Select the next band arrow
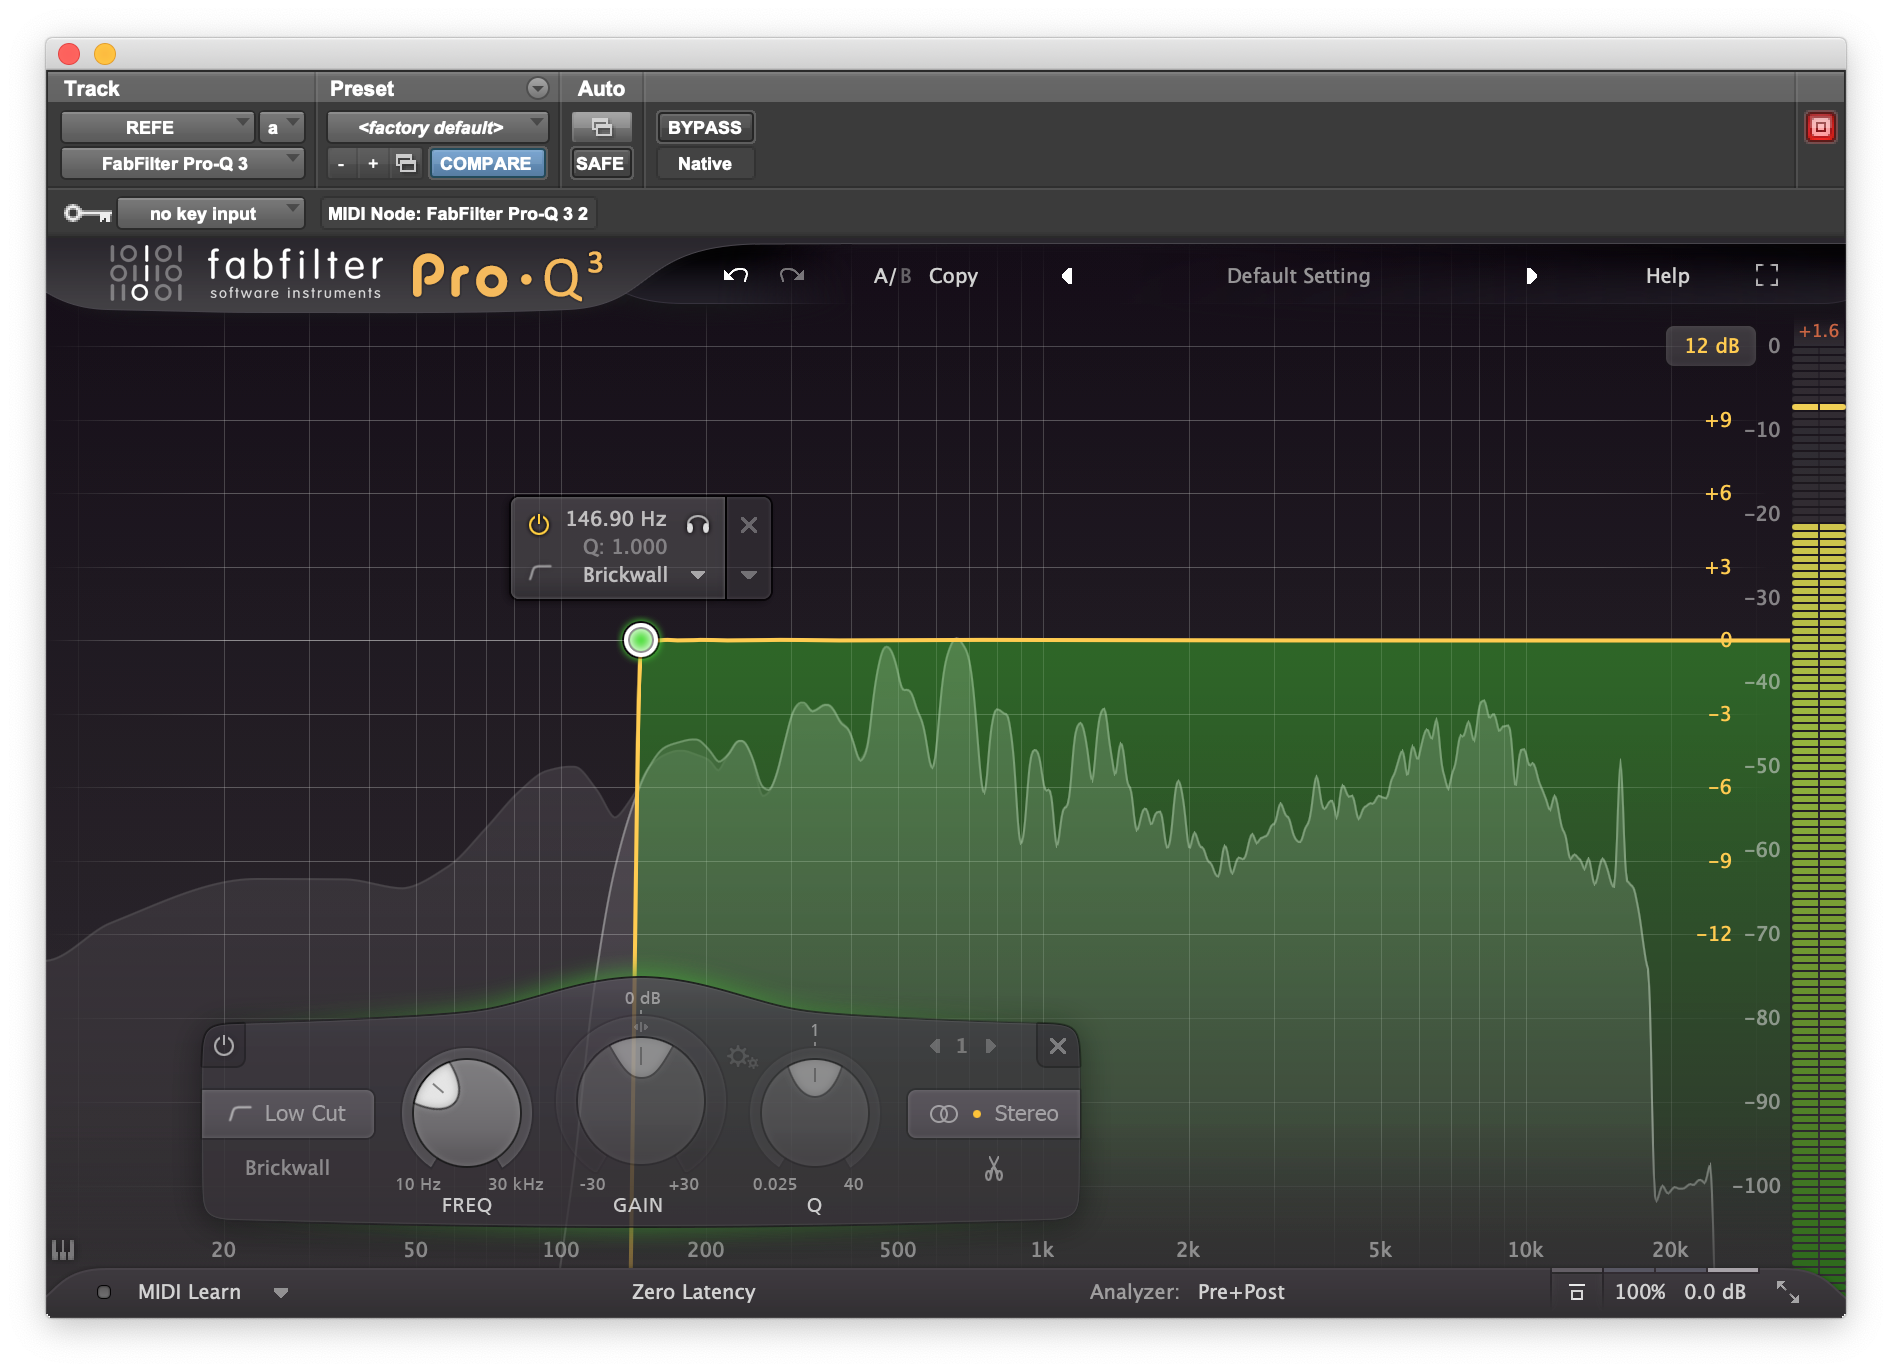Screen dimensions: 1892x1372 coord(990,1046)
